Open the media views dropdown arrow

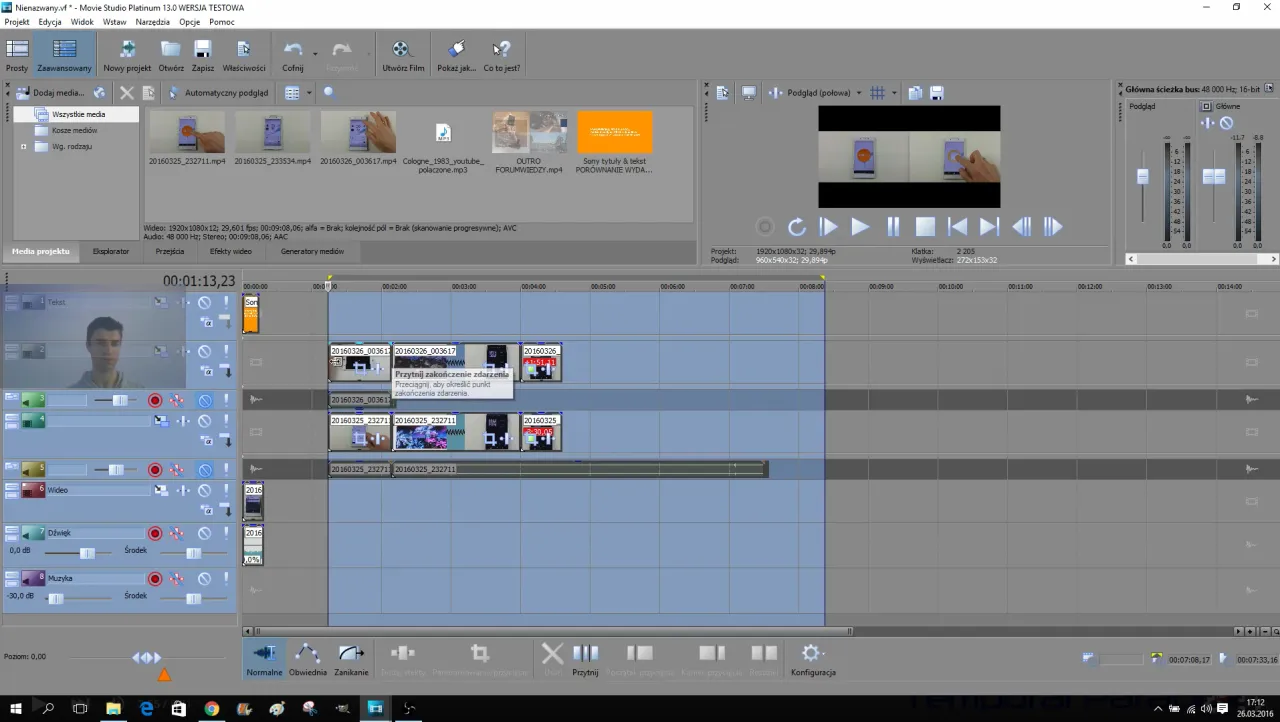coord(309,93)
